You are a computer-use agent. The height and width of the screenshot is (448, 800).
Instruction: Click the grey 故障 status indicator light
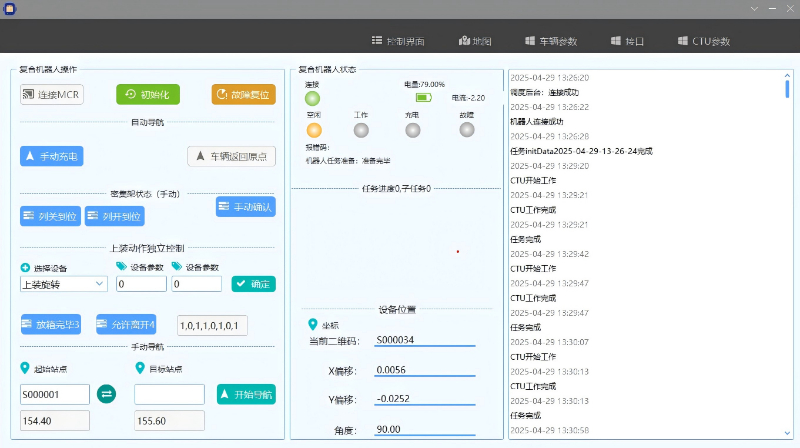click(x=467, y=130)
